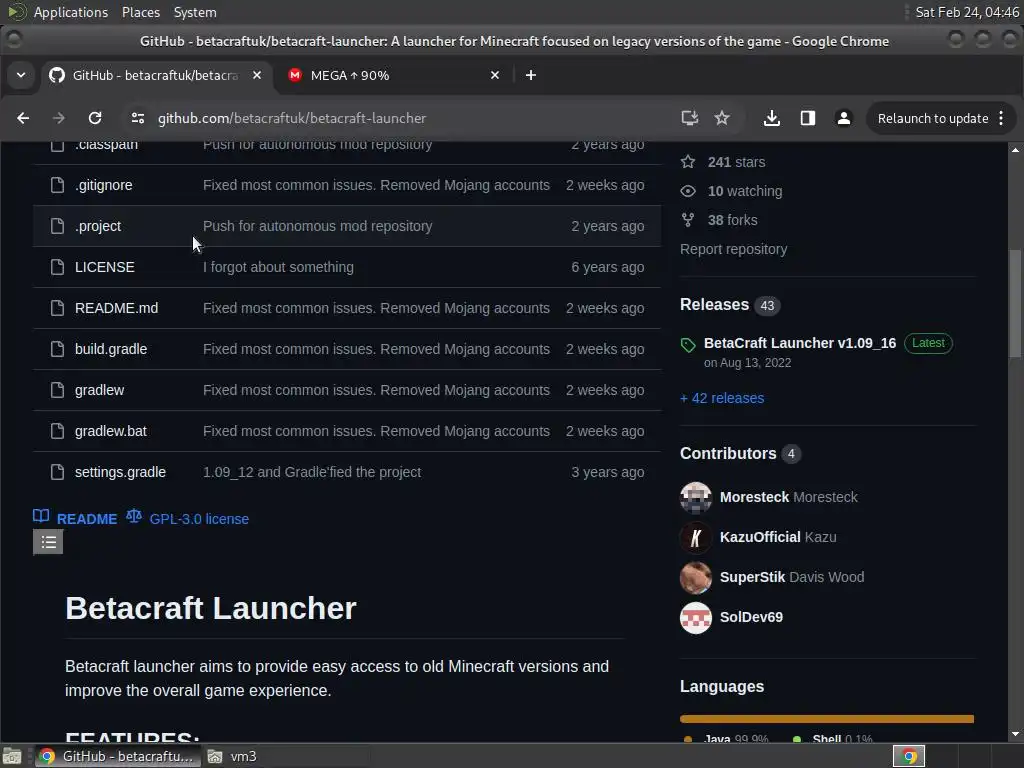Screen dimensions: 1024x768
Task: Open the LICENSE file
Action: click(x=104, y=267)
